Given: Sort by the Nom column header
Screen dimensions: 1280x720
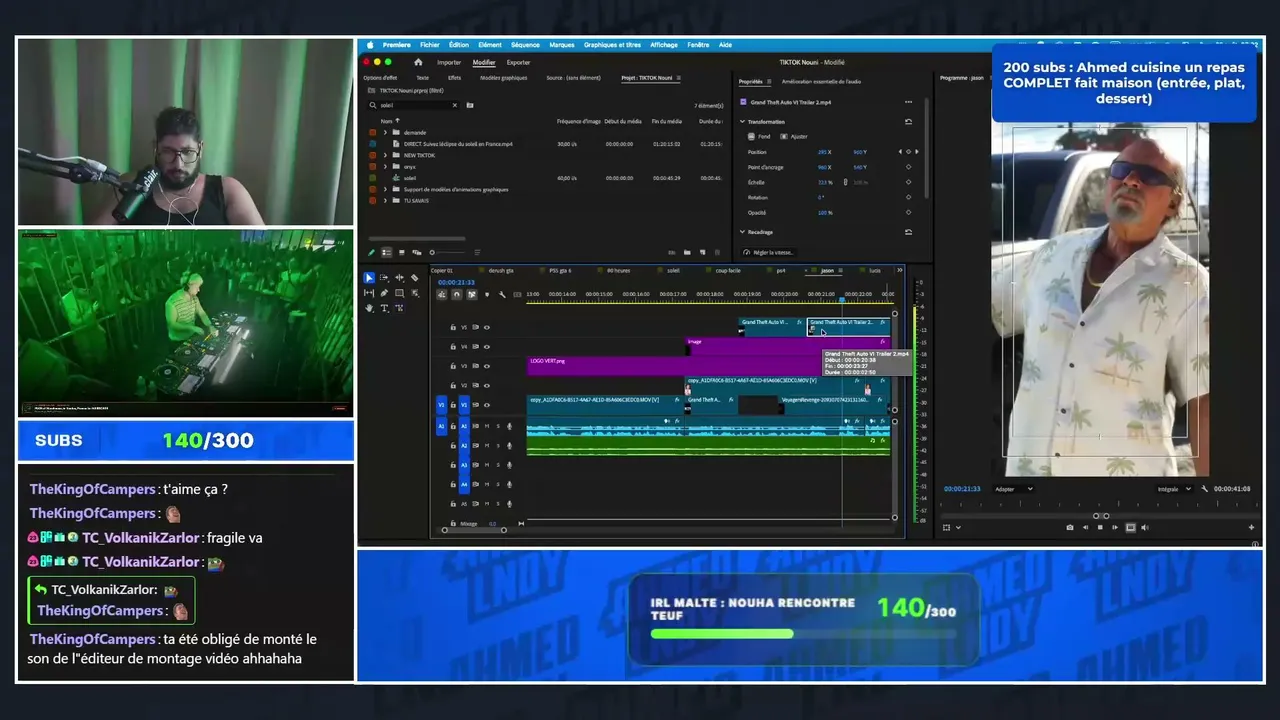Looking at the screenshot, I should [386, 121].
